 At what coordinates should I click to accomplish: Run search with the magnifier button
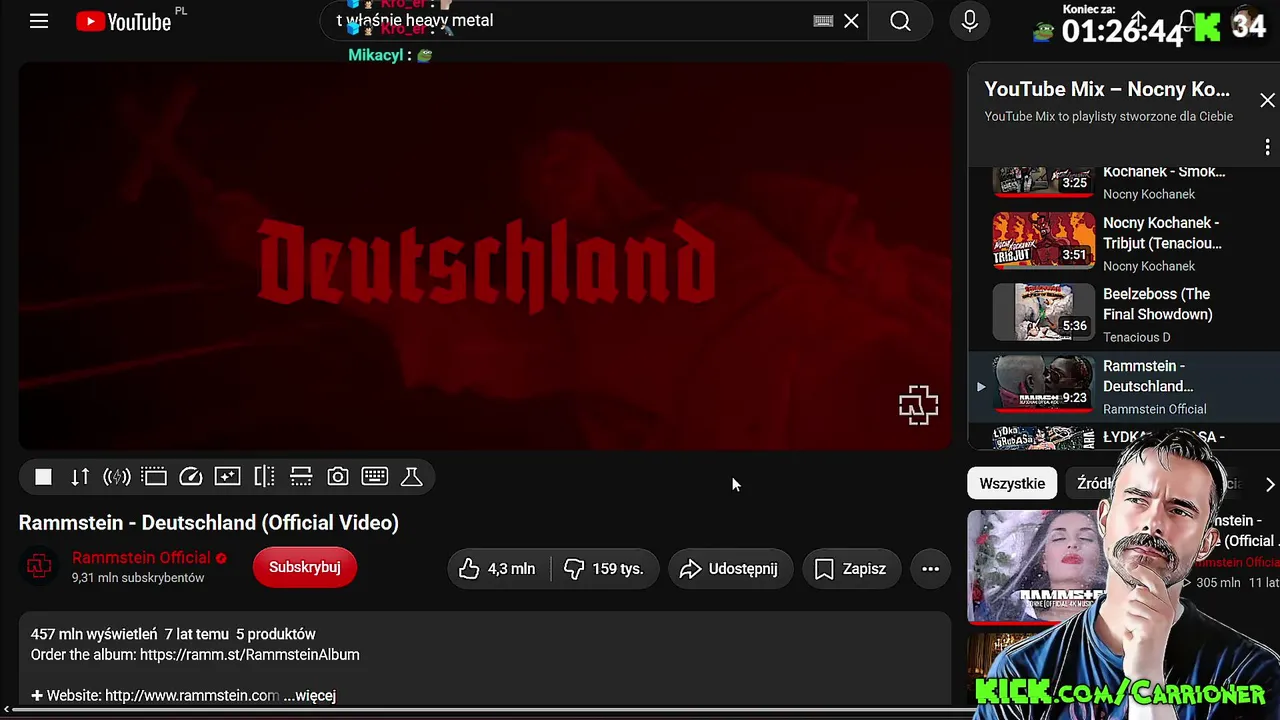click(x=900, y=21)
